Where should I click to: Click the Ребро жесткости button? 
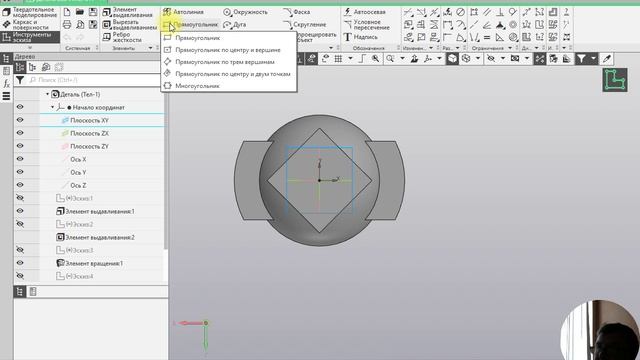coord(122,37)
